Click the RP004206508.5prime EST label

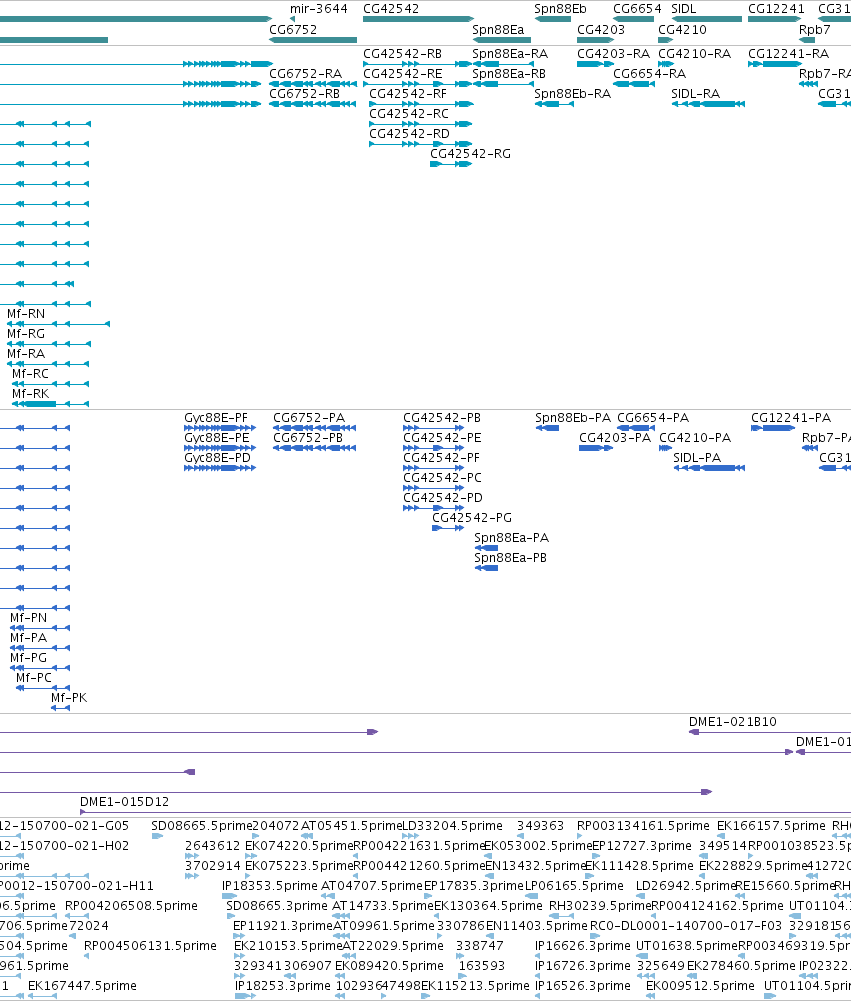(131, 905)
